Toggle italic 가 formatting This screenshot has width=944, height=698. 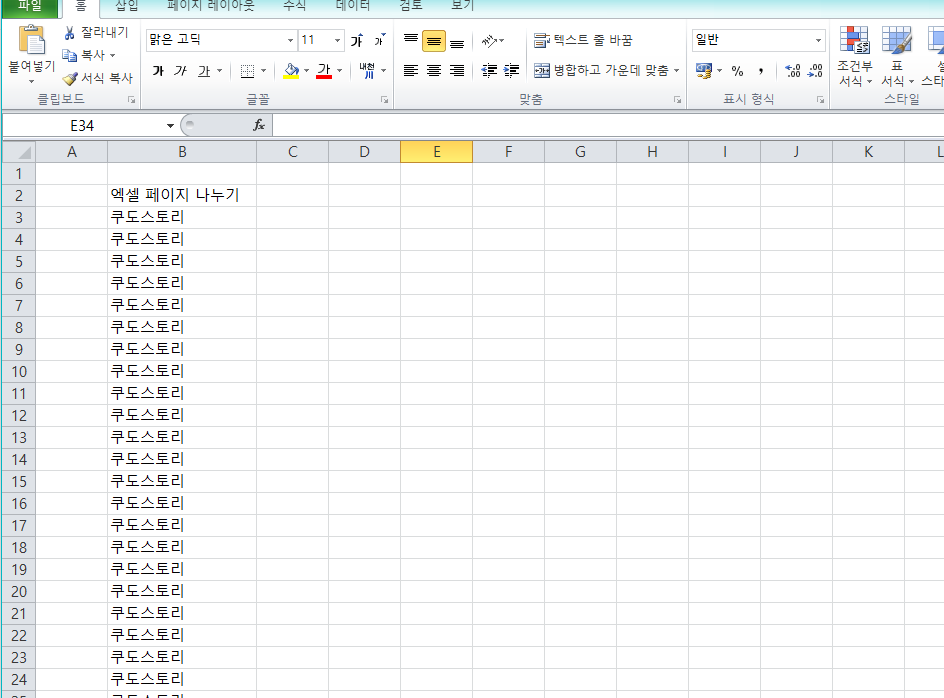(181, 71)
